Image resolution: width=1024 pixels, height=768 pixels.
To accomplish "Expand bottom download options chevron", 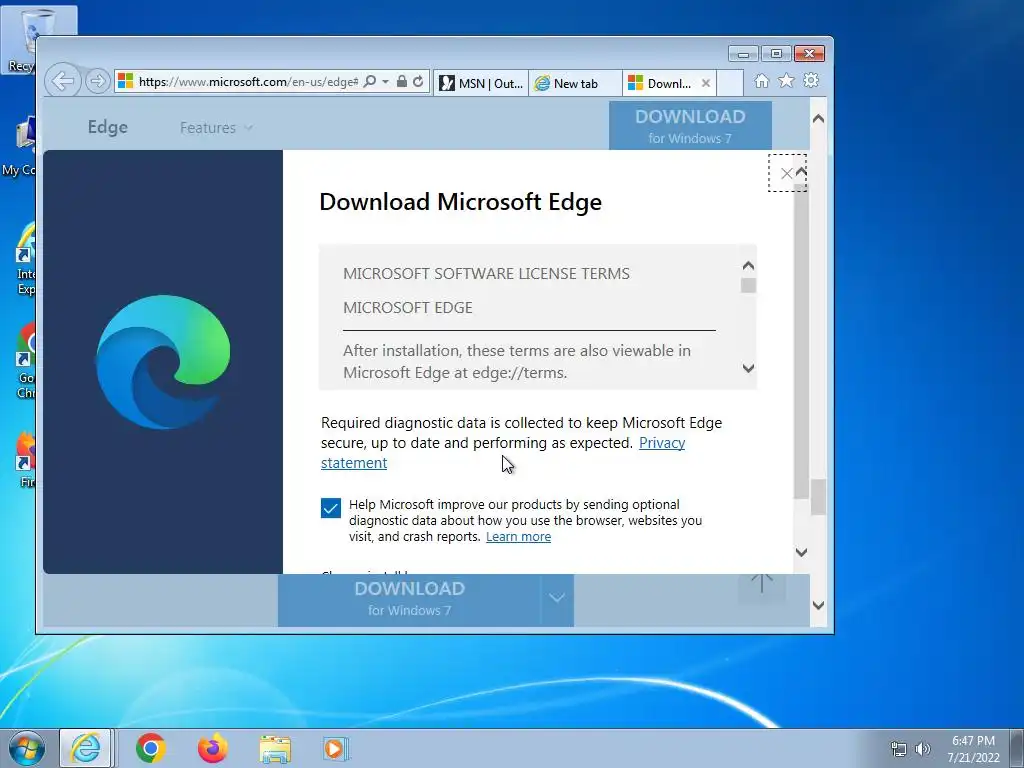I will tap(557, 598).
